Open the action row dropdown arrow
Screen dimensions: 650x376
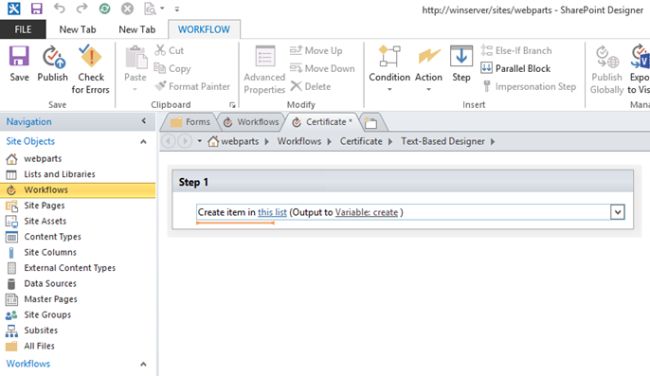[x=617, y=212]
